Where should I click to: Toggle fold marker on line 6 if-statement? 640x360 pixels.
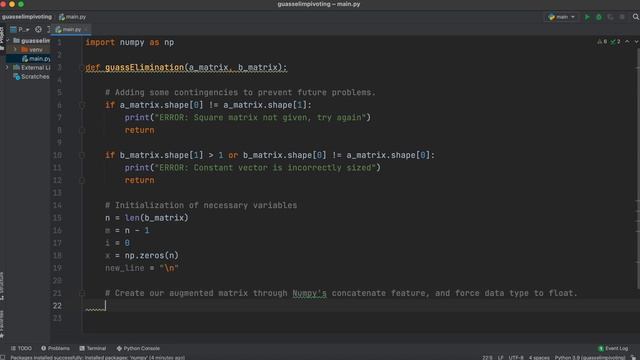coord(82,105)
